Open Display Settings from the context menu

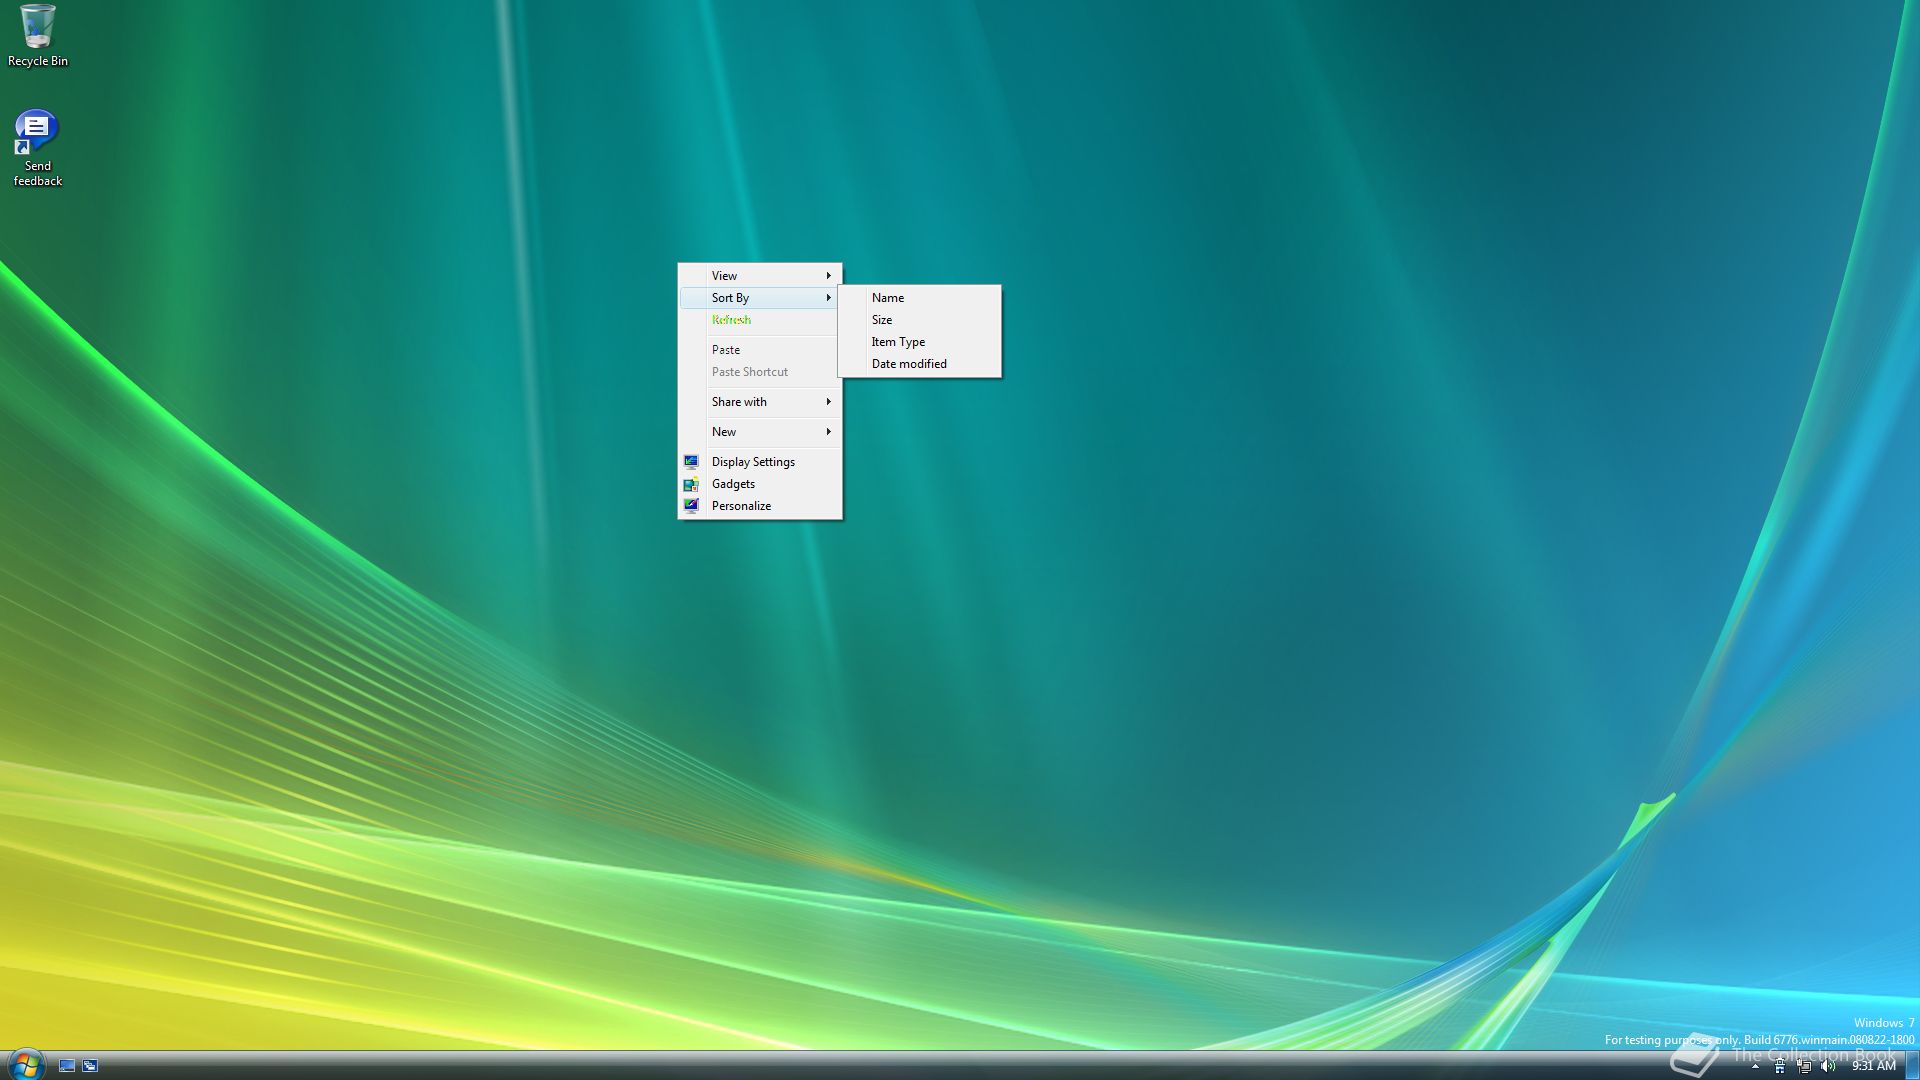[x=760, y=461]
